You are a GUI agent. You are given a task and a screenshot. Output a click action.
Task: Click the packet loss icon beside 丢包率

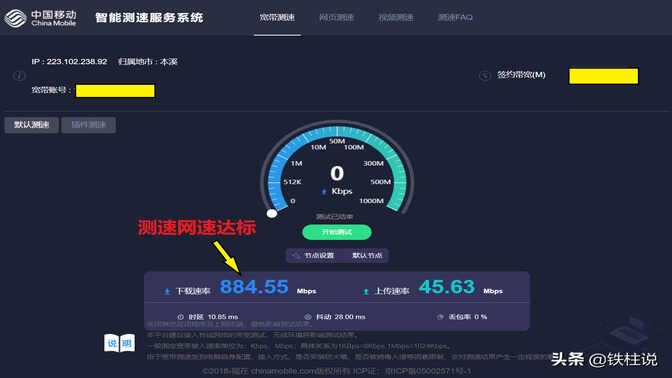[x=440, y=317]
